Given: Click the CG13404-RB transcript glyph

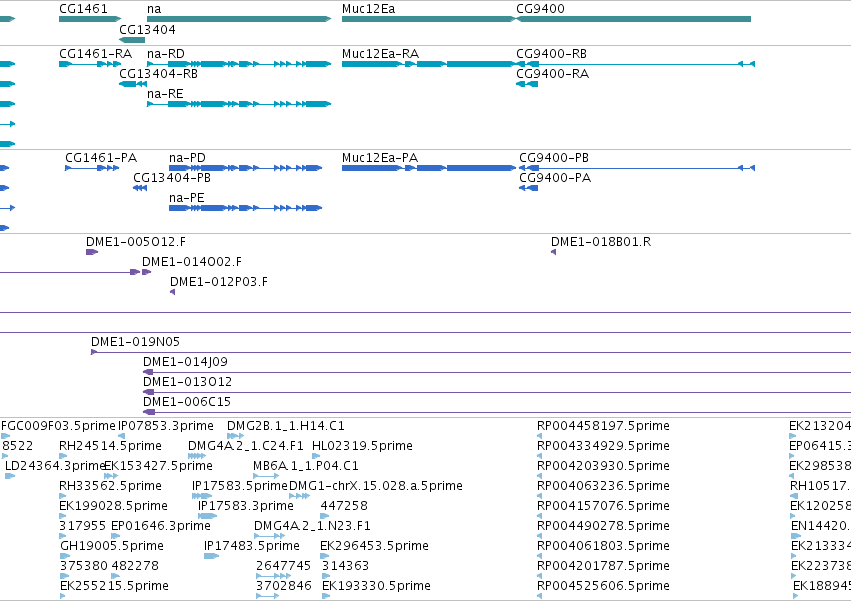Looking at the screenshot, I should pos(133,84).
